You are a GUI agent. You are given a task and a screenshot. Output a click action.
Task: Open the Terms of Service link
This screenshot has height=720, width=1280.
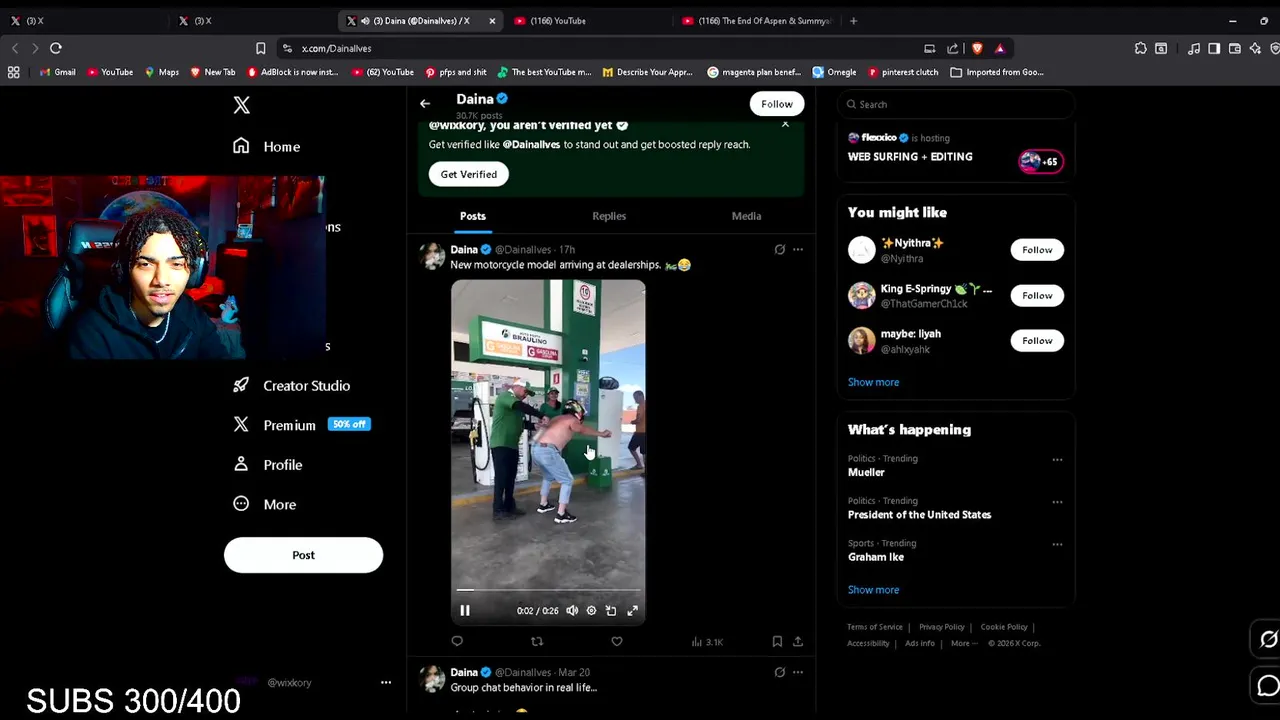[875, 627]
